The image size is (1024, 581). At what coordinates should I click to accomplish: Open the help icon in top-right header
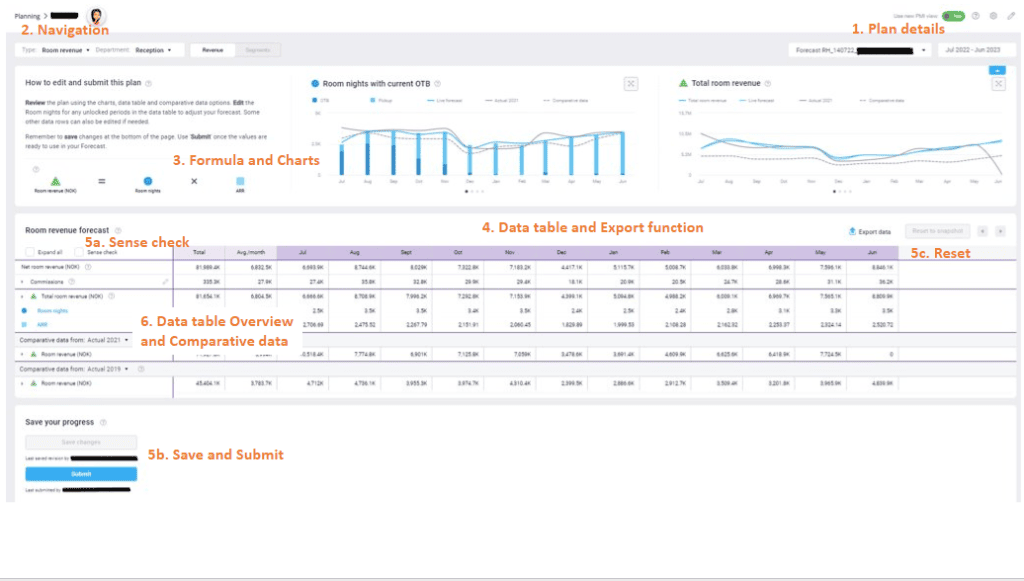pyautogui.click(x=976, y=16)
